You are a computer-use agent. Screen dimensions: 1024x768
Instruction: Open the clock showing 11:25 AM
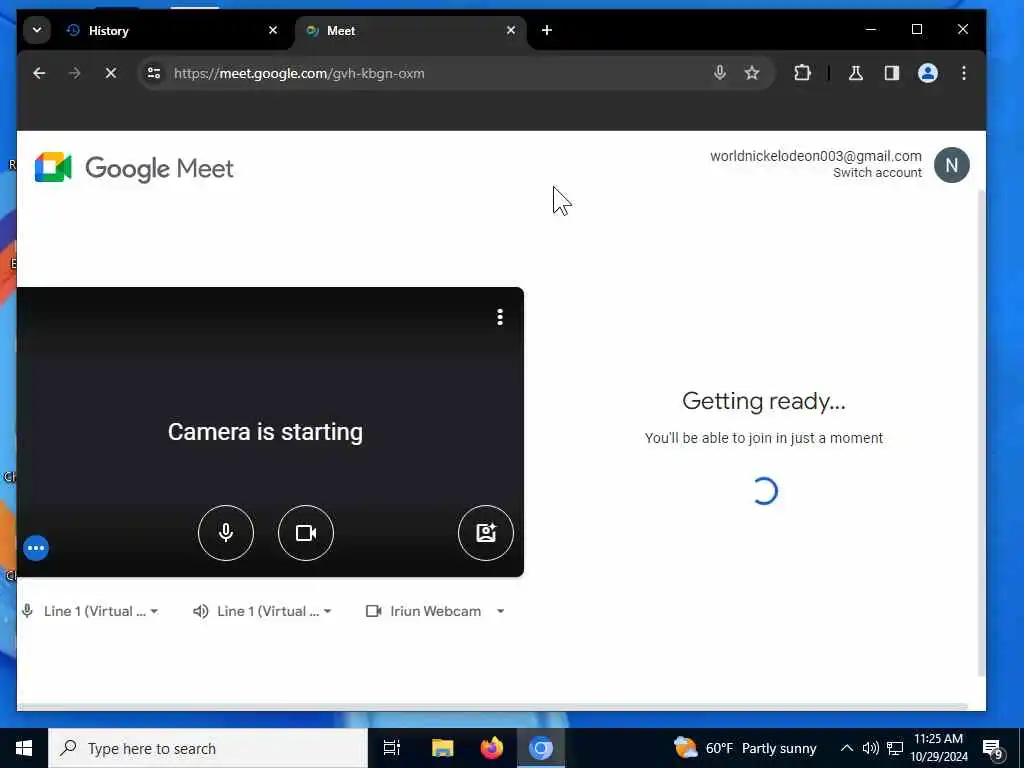pyautogui.click(x=938, y=748)
